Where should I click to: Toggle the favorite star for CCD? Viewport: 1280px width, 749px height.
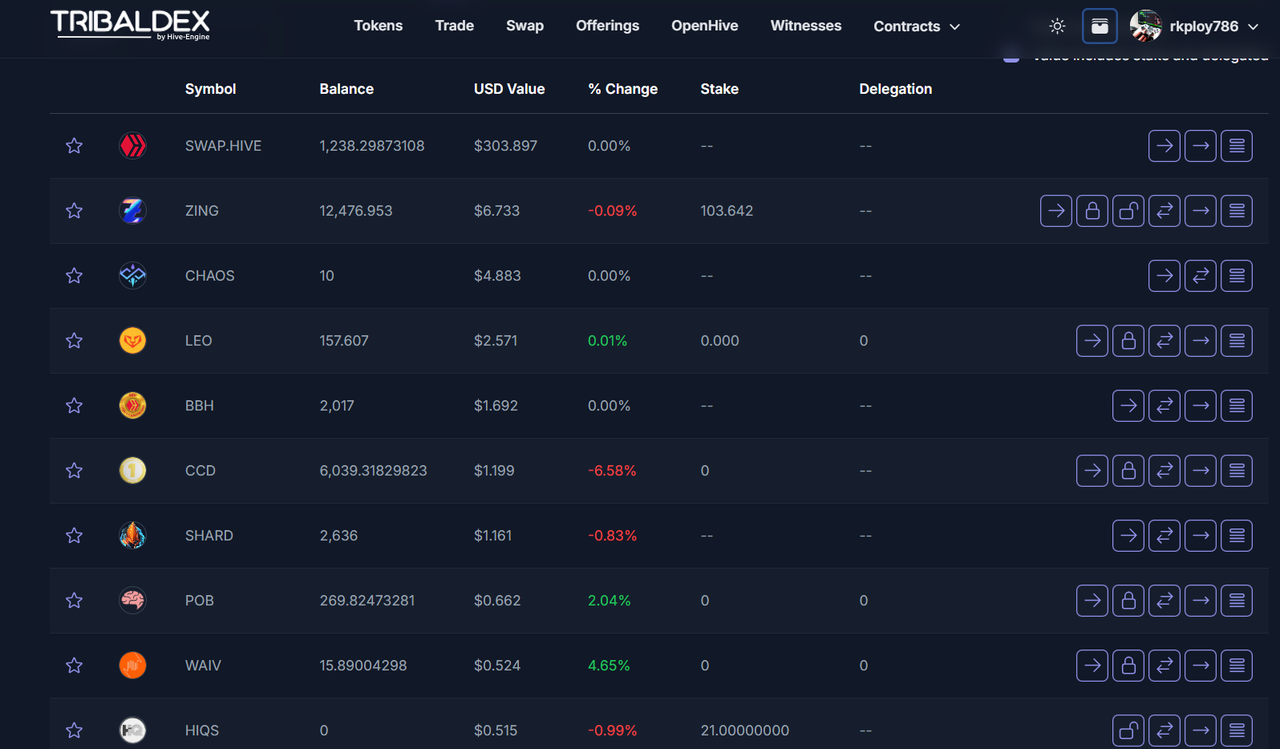click(74, 471)
